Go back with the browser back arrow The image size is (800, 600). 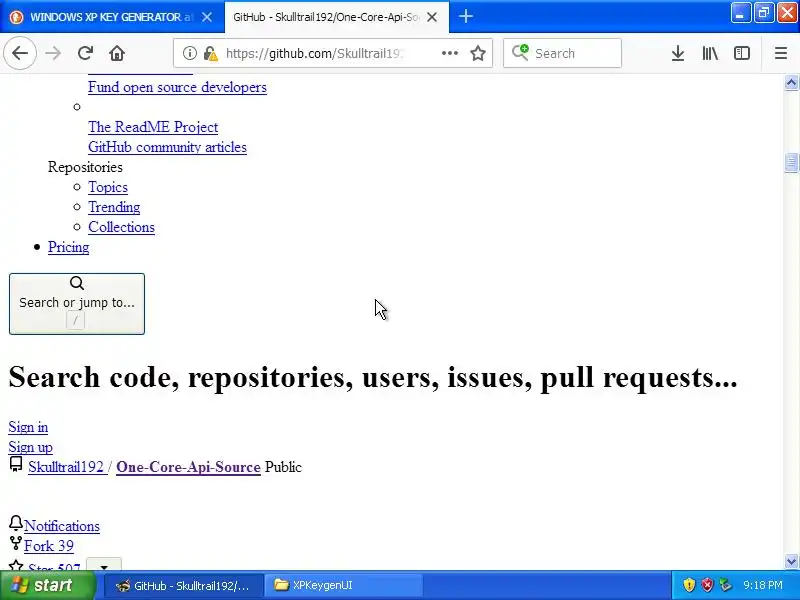[20, 53]
